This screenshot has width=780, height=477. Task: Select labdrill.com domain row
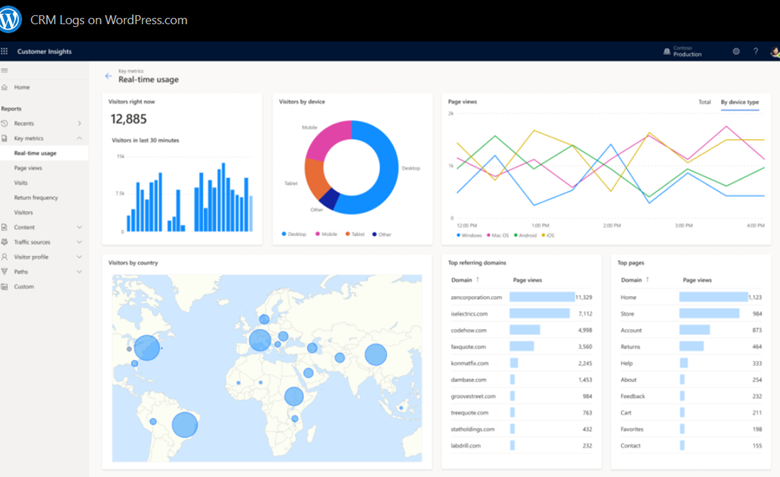[x=521, y=445]
